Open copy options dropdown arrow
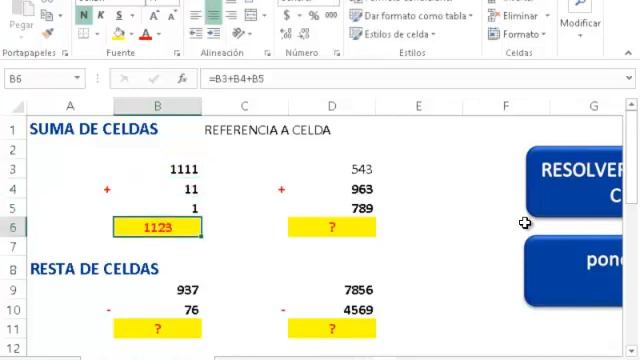 point(60,16)
